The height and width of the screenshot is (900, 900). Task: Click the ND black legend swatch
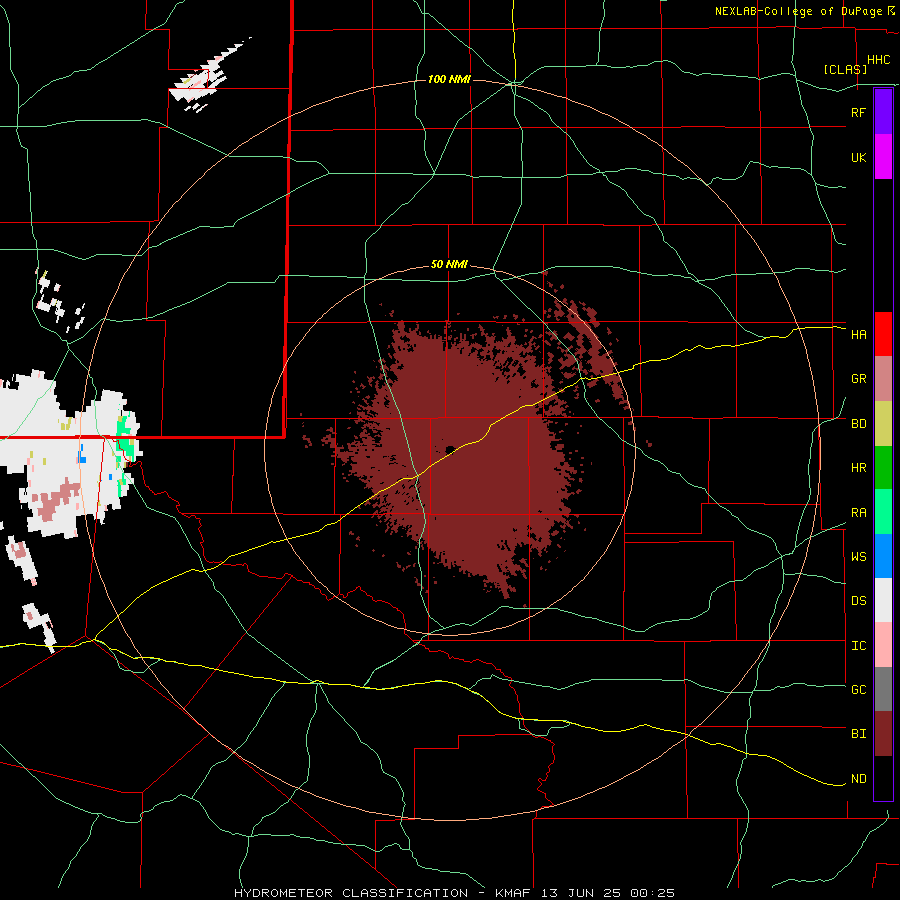pos(883,778)
